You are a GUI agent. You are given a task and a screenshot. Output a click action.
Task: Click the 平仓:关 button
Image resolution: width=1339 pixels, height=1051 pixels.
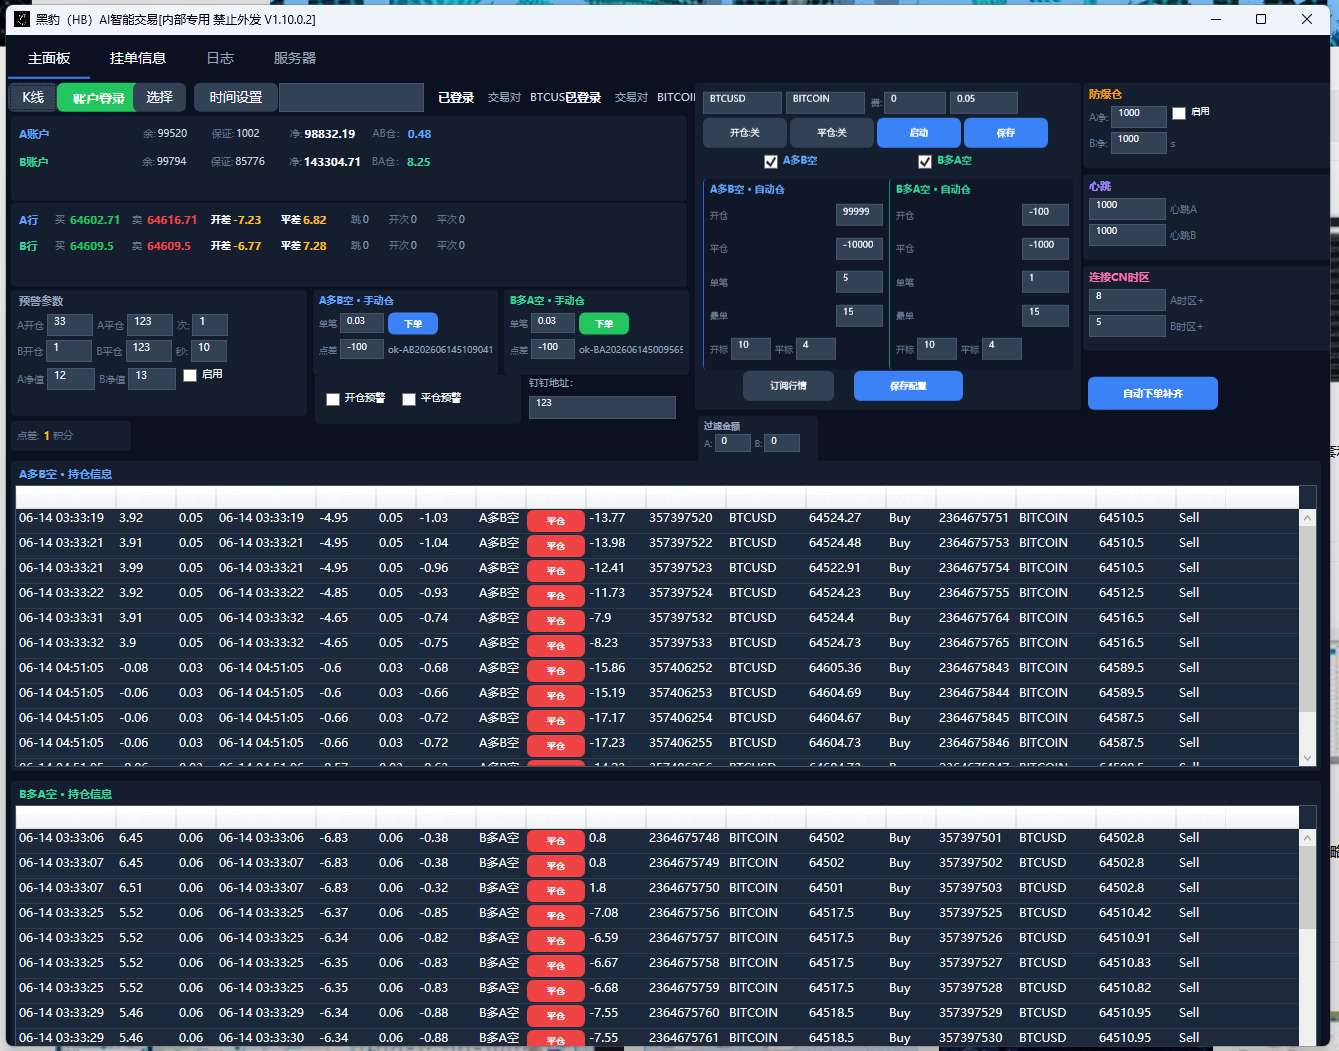pyautogui.click(x=832, y=133)
